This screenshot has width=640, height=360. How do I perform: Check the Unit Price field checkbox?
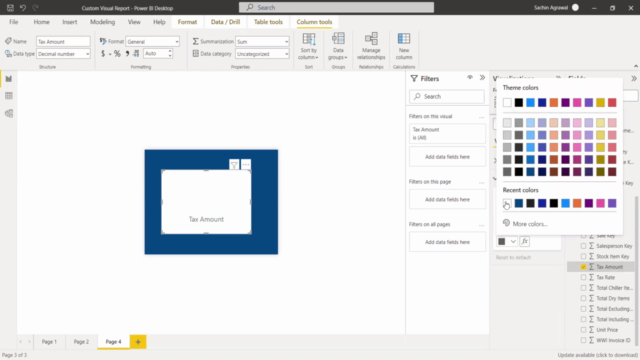583,330
